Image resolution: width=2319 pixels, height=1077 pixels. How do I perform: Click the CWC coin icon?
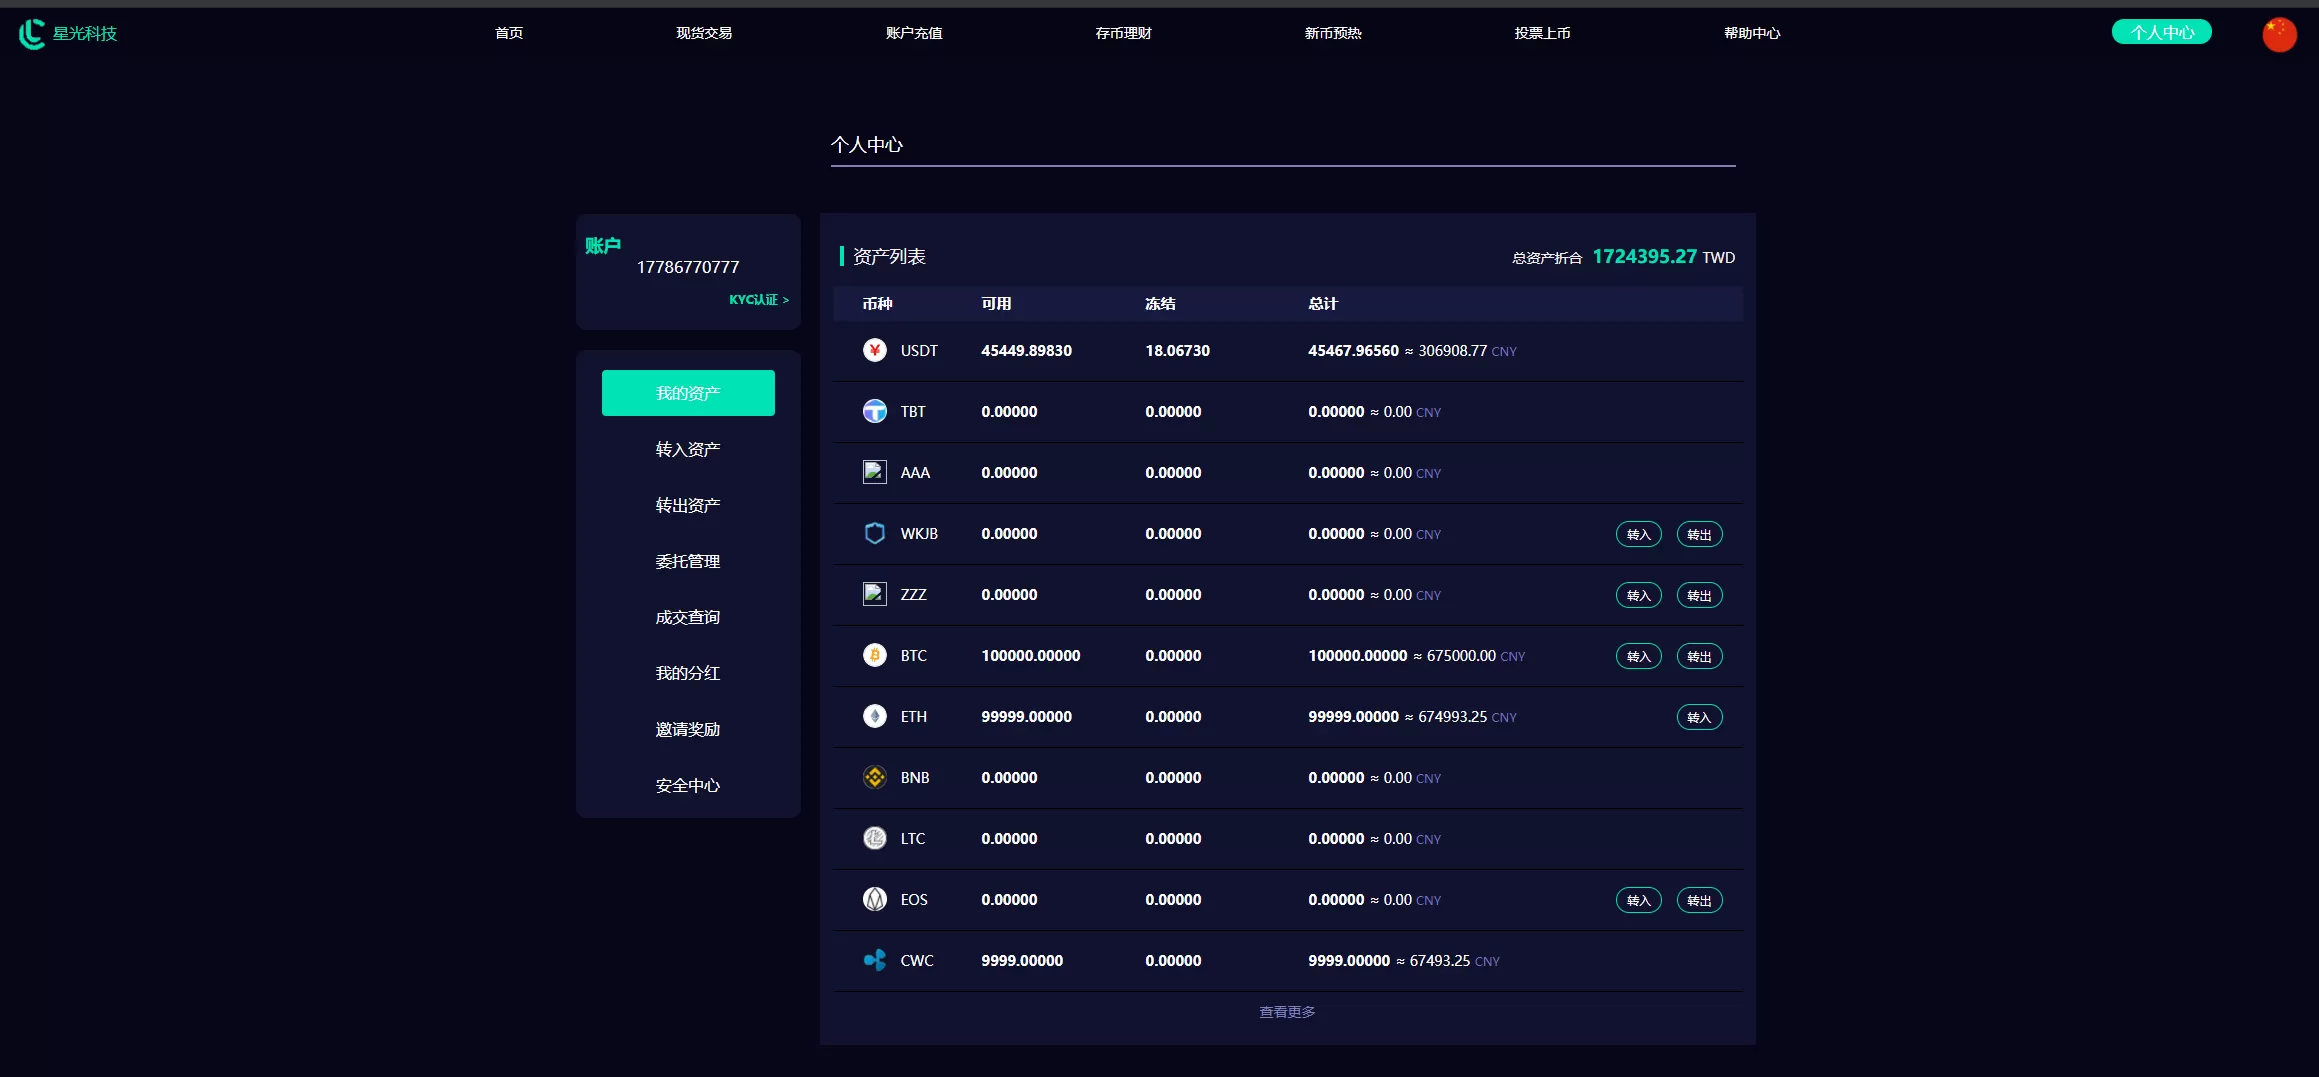[874, 960]
